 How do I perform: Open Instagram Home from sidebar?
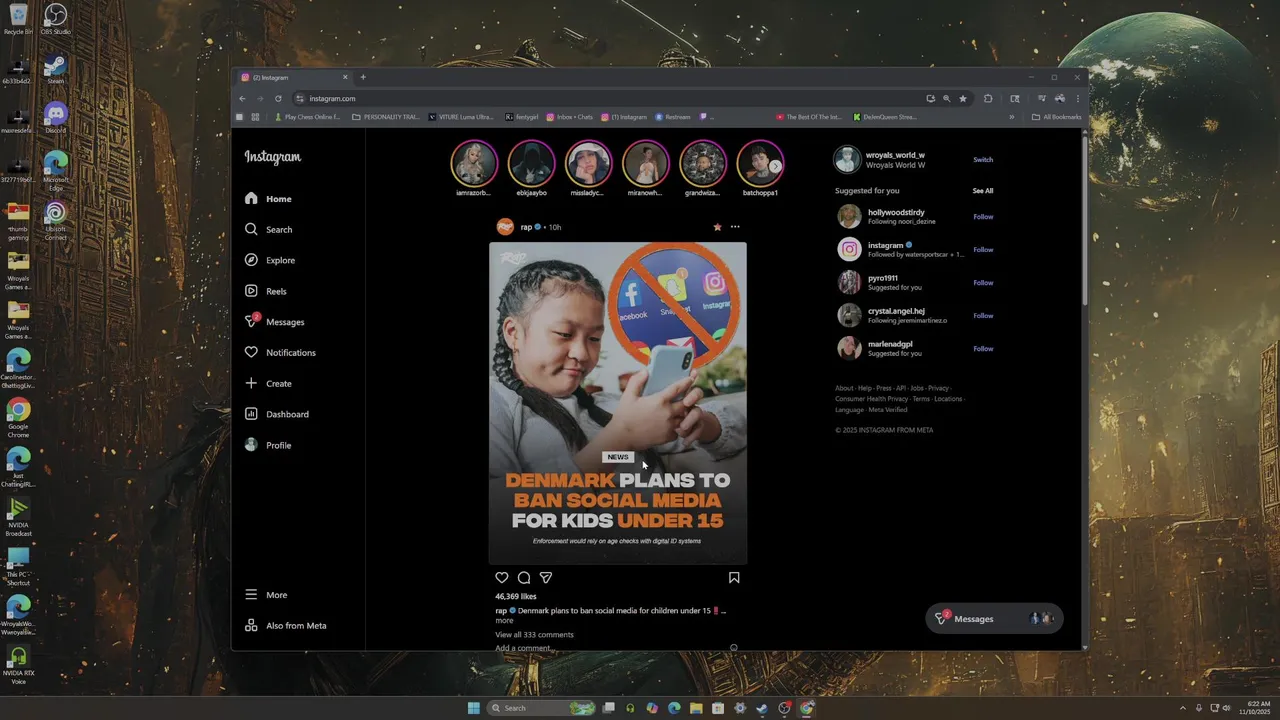click(x=268, y=199)
